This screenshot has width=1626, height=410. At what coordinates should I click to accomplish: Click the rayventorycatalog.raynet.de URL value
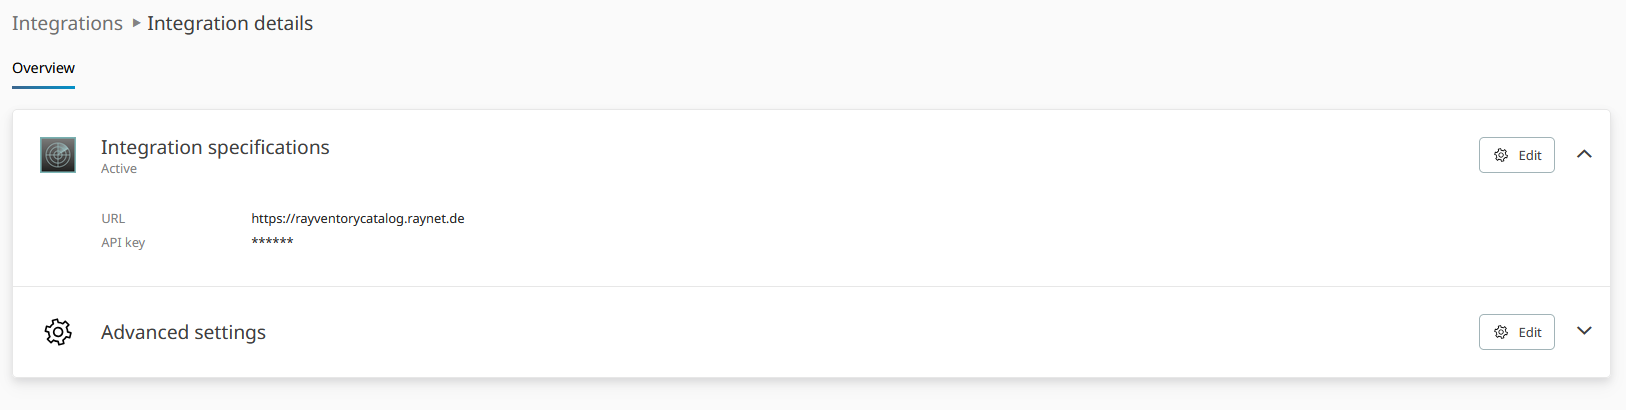[358, 218]
